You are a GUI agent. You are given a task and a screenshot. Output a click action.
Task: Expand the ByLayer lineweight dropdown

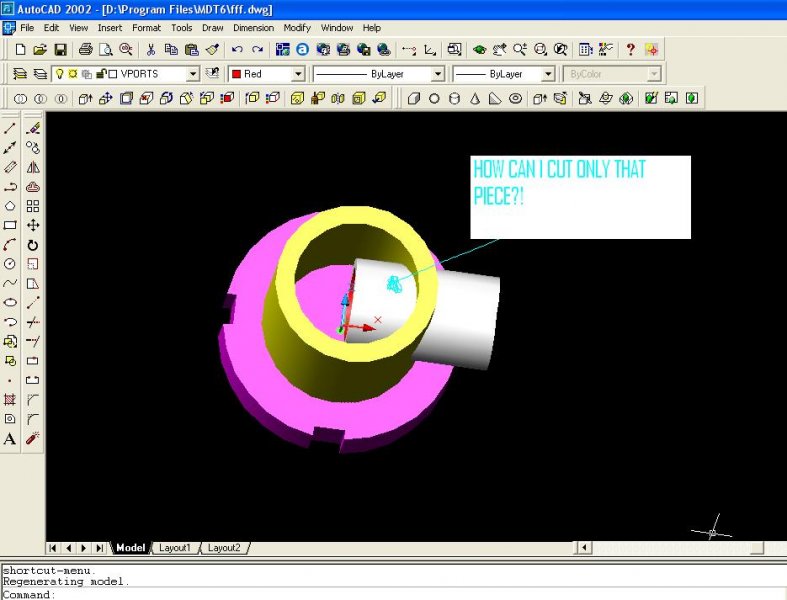click(547, 74)
